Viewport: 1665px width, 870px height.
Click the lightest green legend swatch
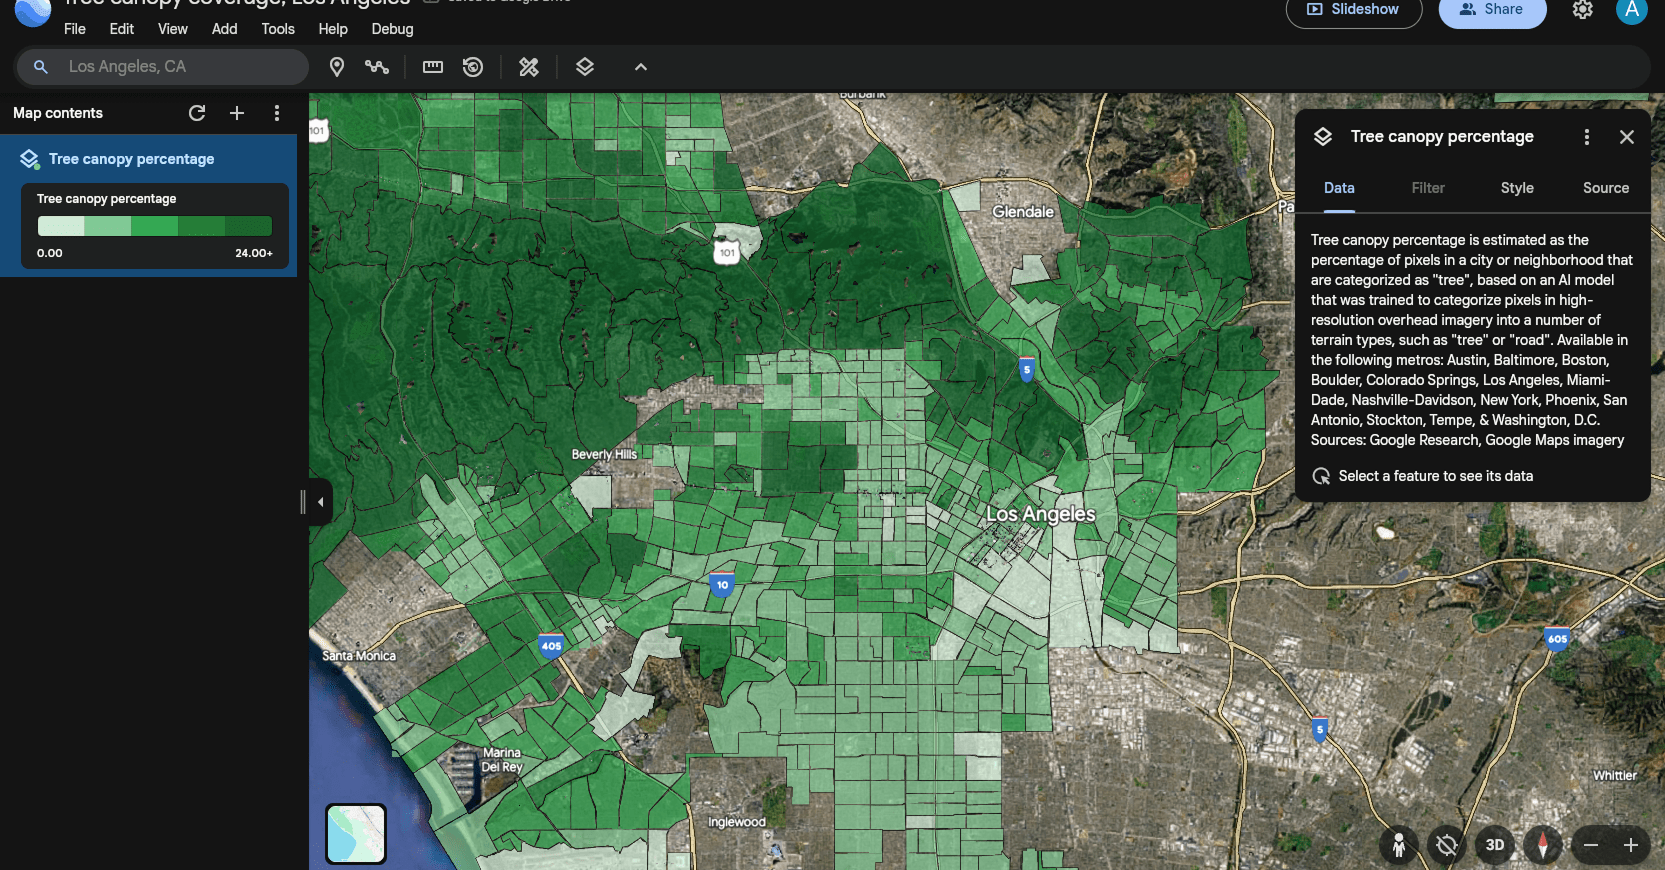[x=61, y=226]
